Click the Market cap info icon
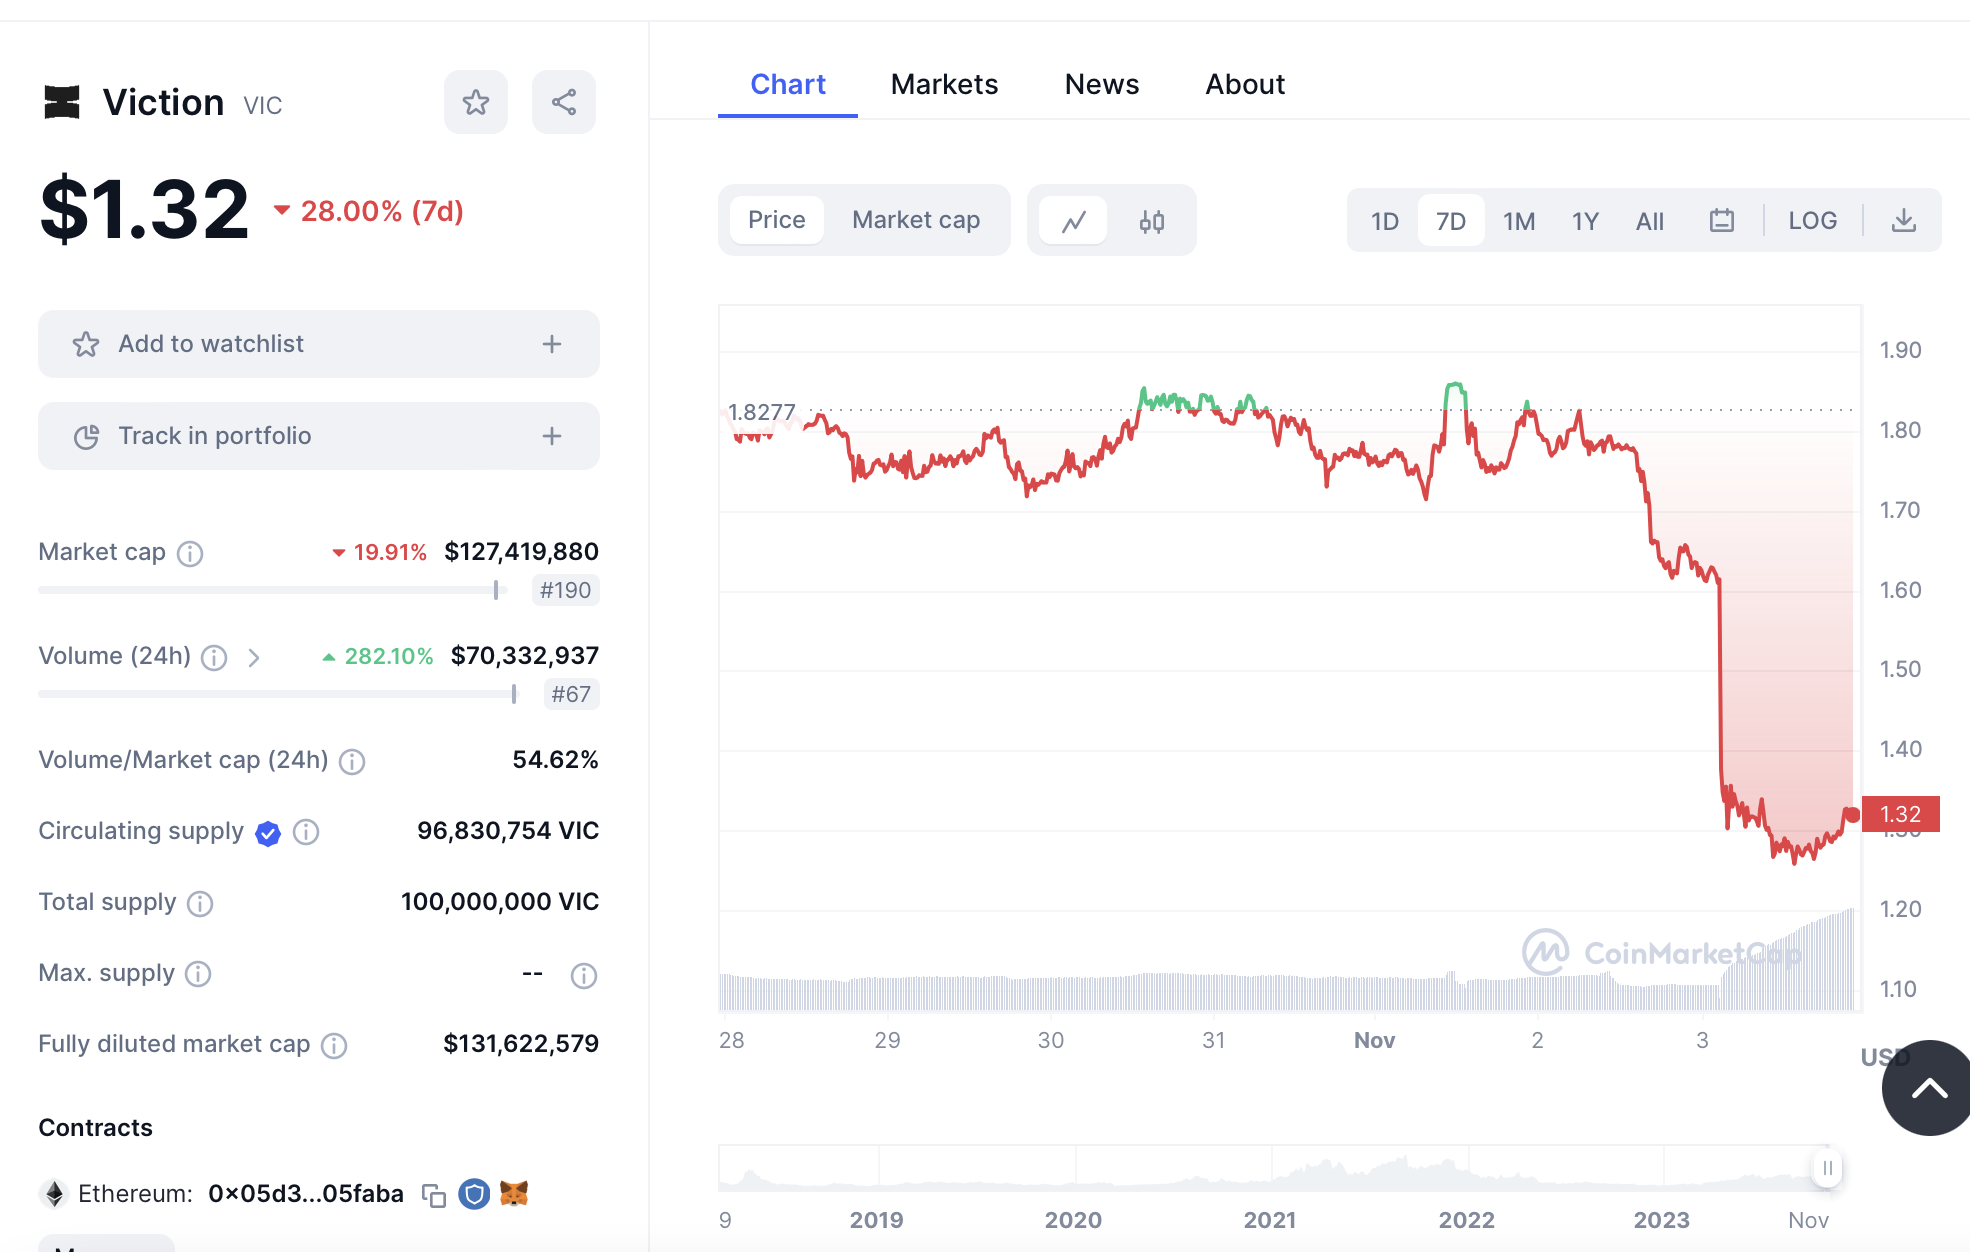 [x=190, y=553]
